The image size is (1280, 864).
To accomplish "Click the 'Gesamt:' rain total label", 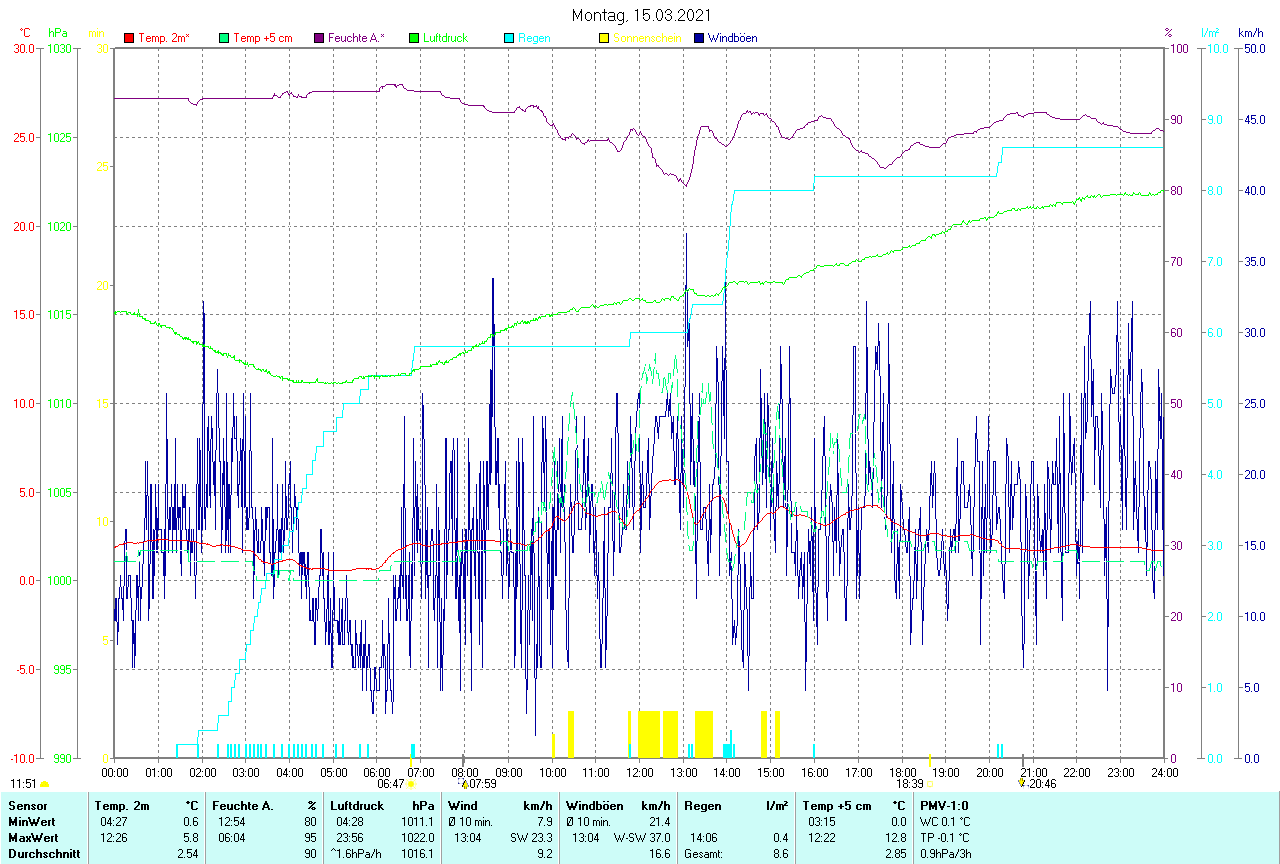I will coord(704,854).
